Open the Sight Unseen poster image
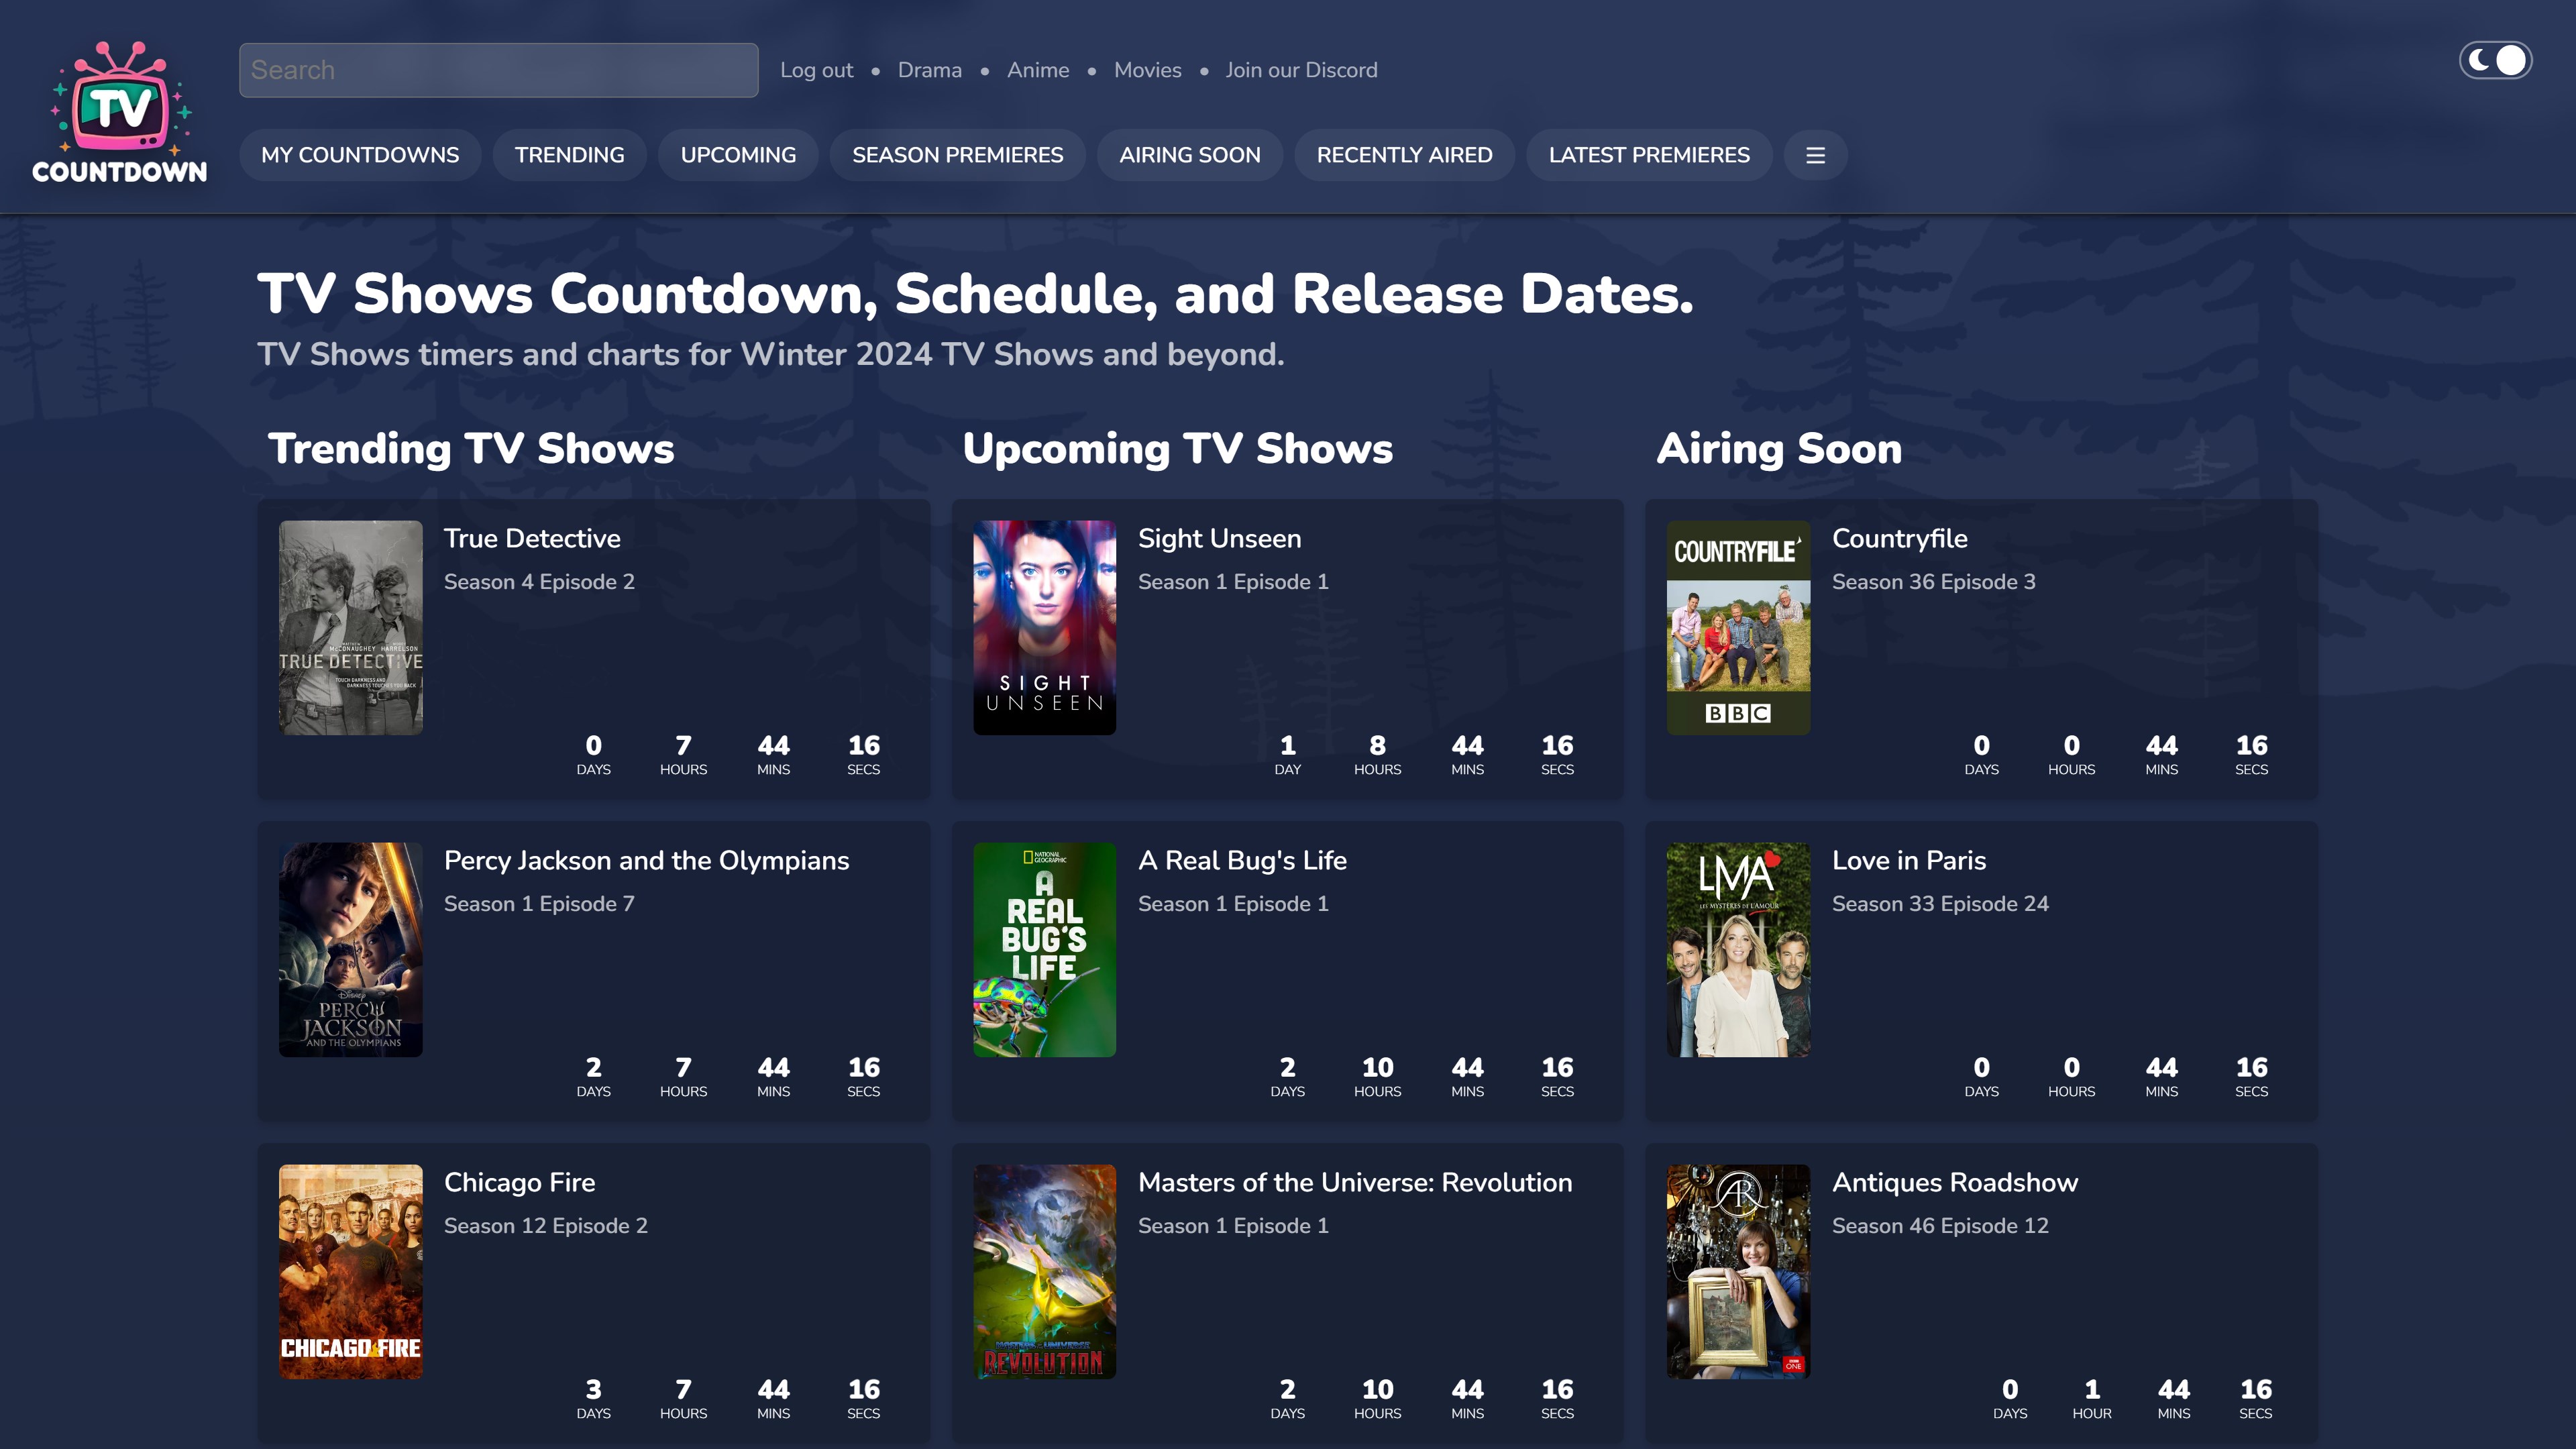Screen dimensions: 2576x1449 (1044, 627)
